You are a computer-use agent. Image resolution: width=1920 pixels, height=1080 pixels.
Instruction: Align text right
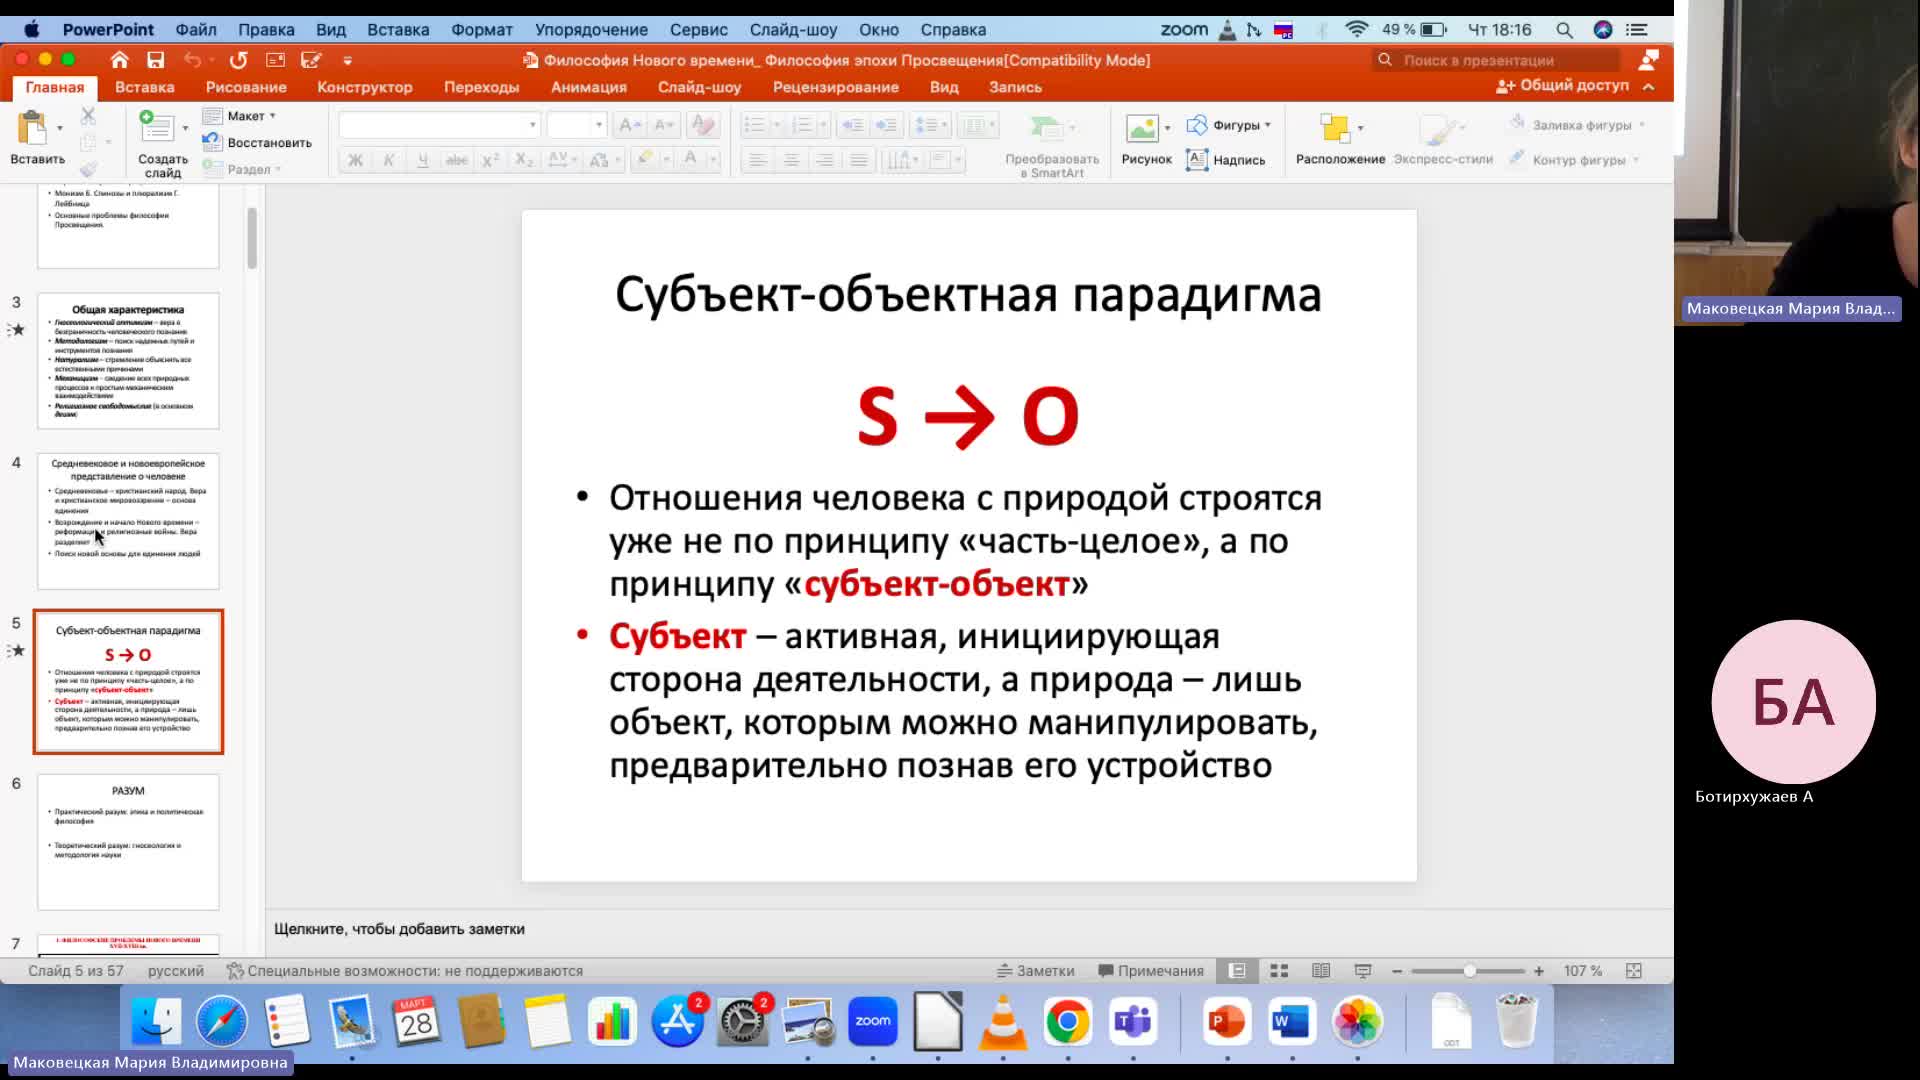(824, 160)
